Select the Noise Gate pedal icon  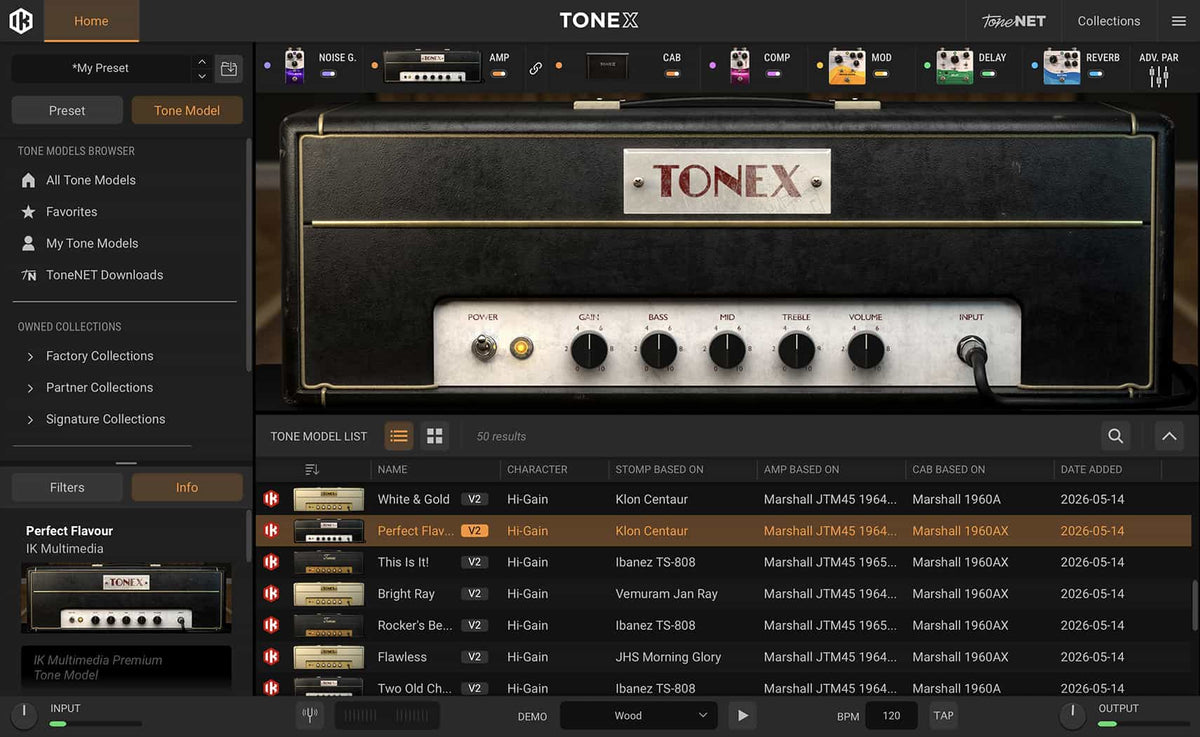(294, 66)
